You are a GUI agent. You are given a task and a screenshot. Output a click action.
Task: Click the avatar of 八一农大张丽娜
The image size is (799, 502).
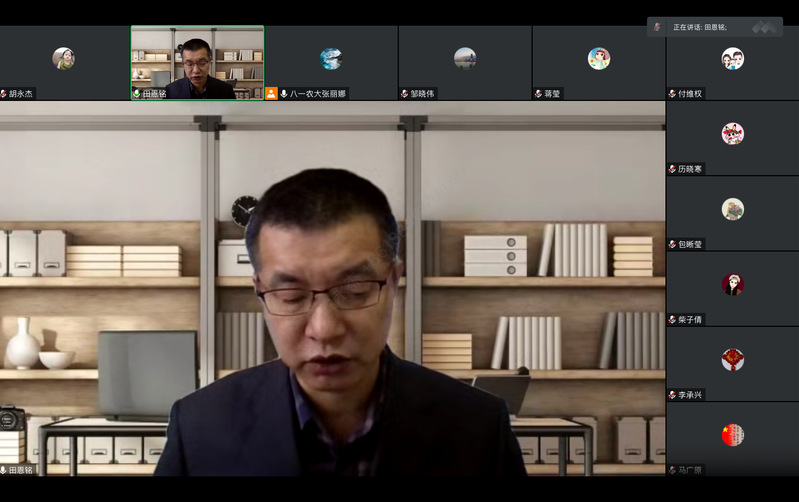(x=331, y=58)
